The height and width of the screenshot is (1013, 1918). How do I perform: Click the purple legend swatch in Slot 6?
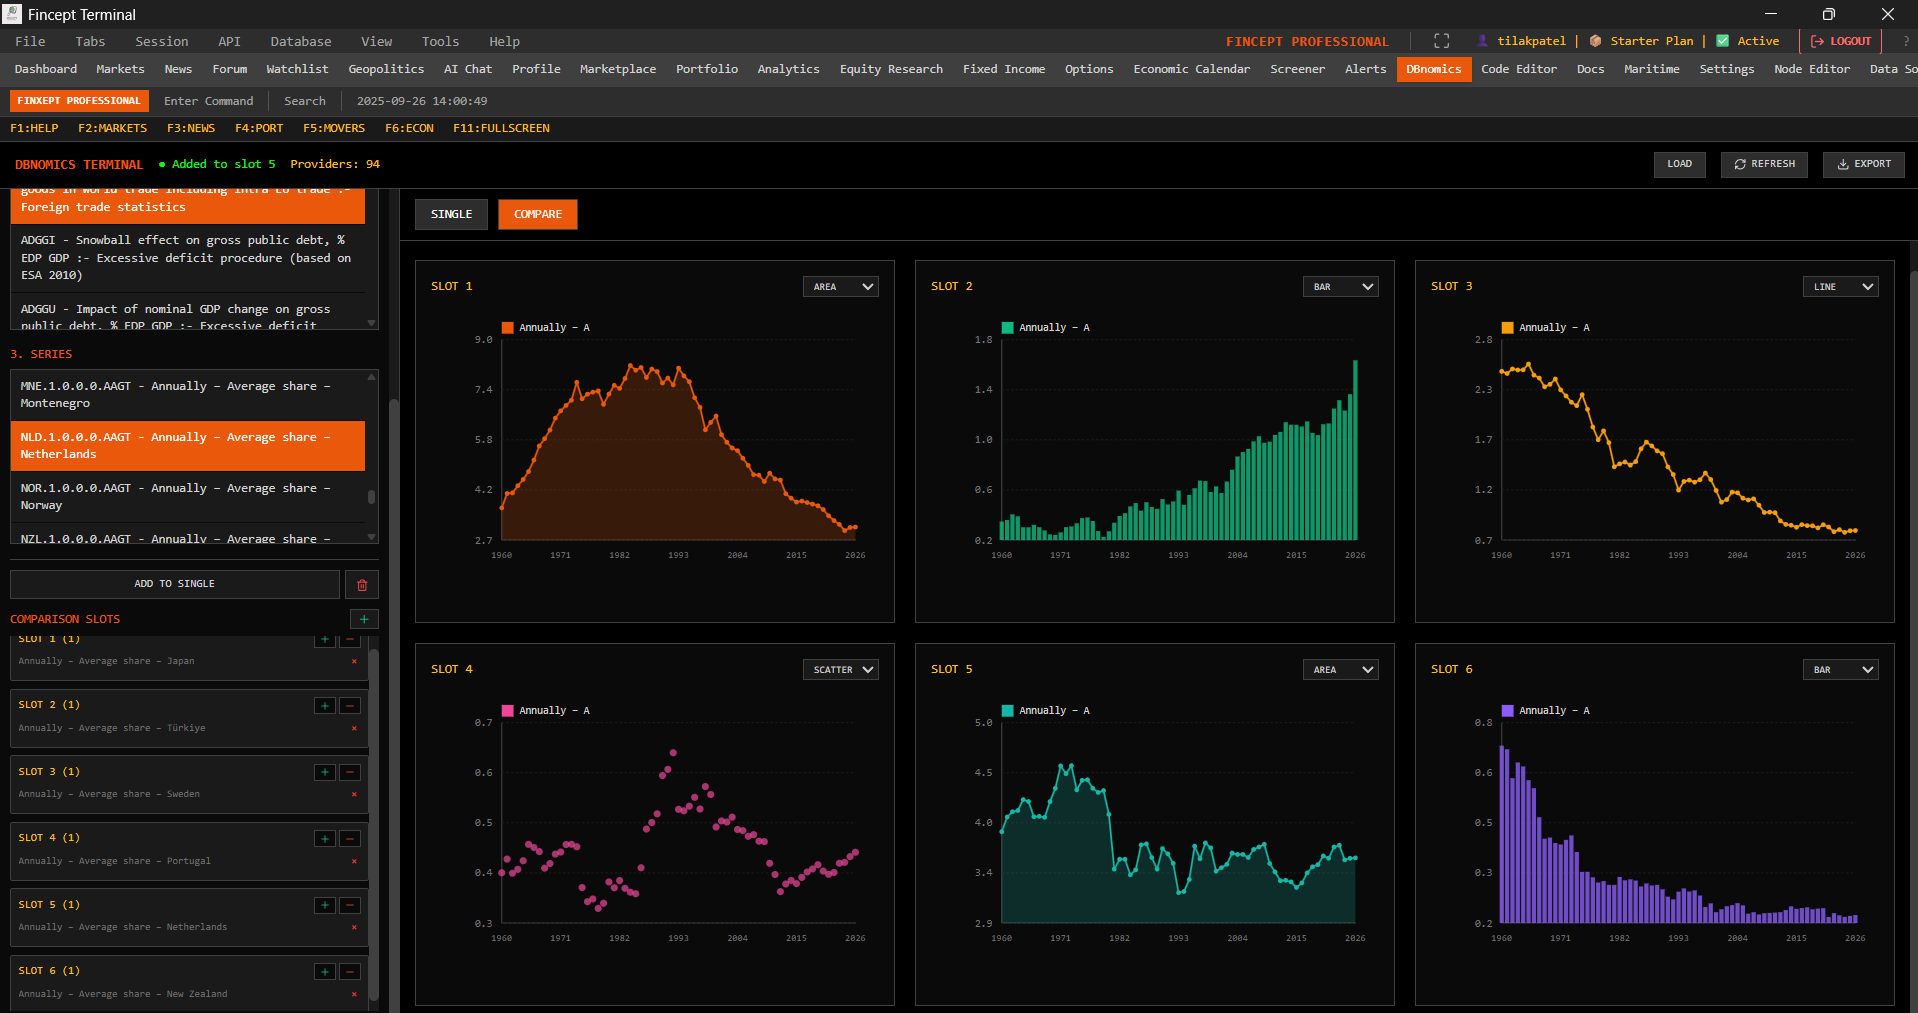pyautogui.click(x=1507, y=711)
